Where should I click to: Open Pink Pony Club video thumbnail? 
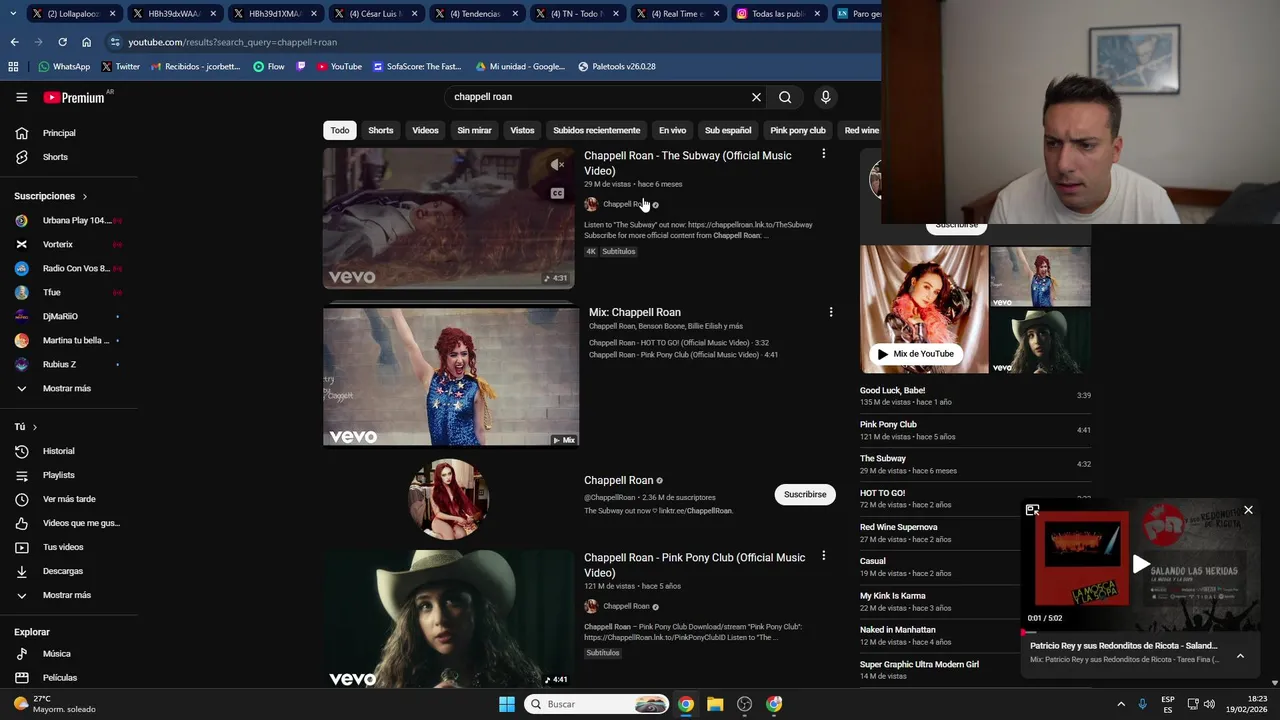point(449,619)
